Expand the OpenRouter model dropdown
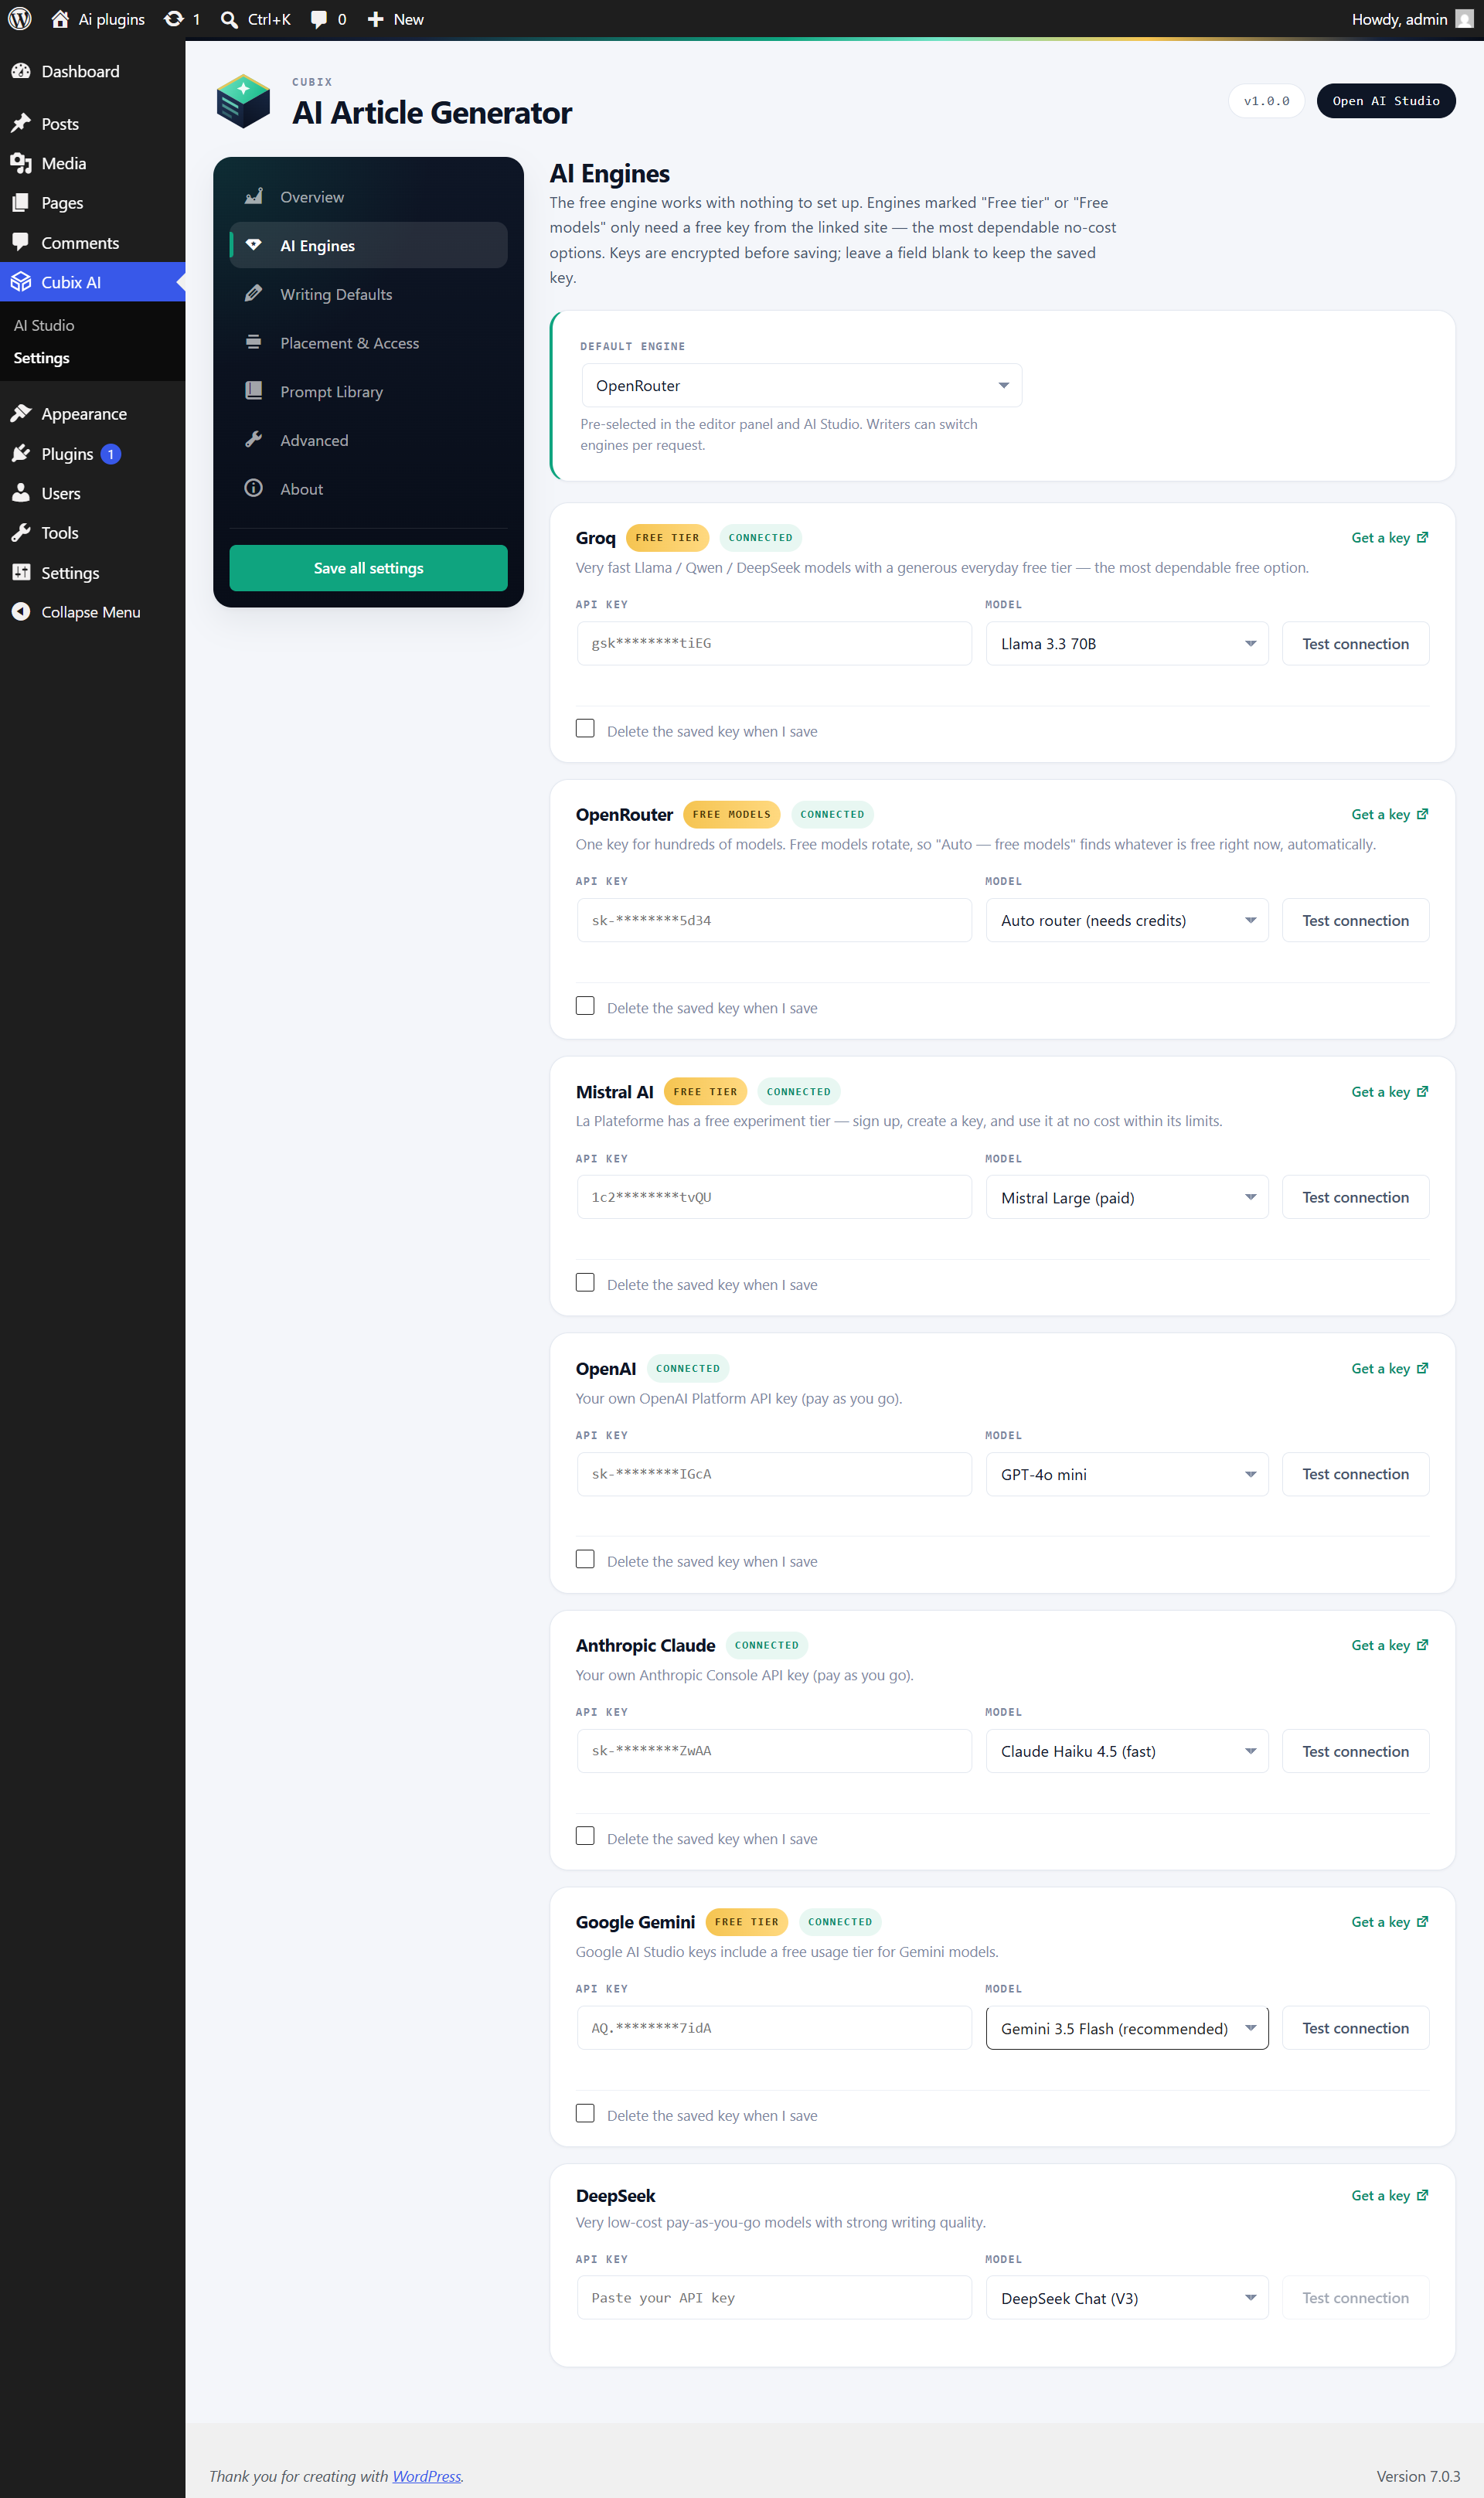The image size is (1484, 2498). 1127,920
